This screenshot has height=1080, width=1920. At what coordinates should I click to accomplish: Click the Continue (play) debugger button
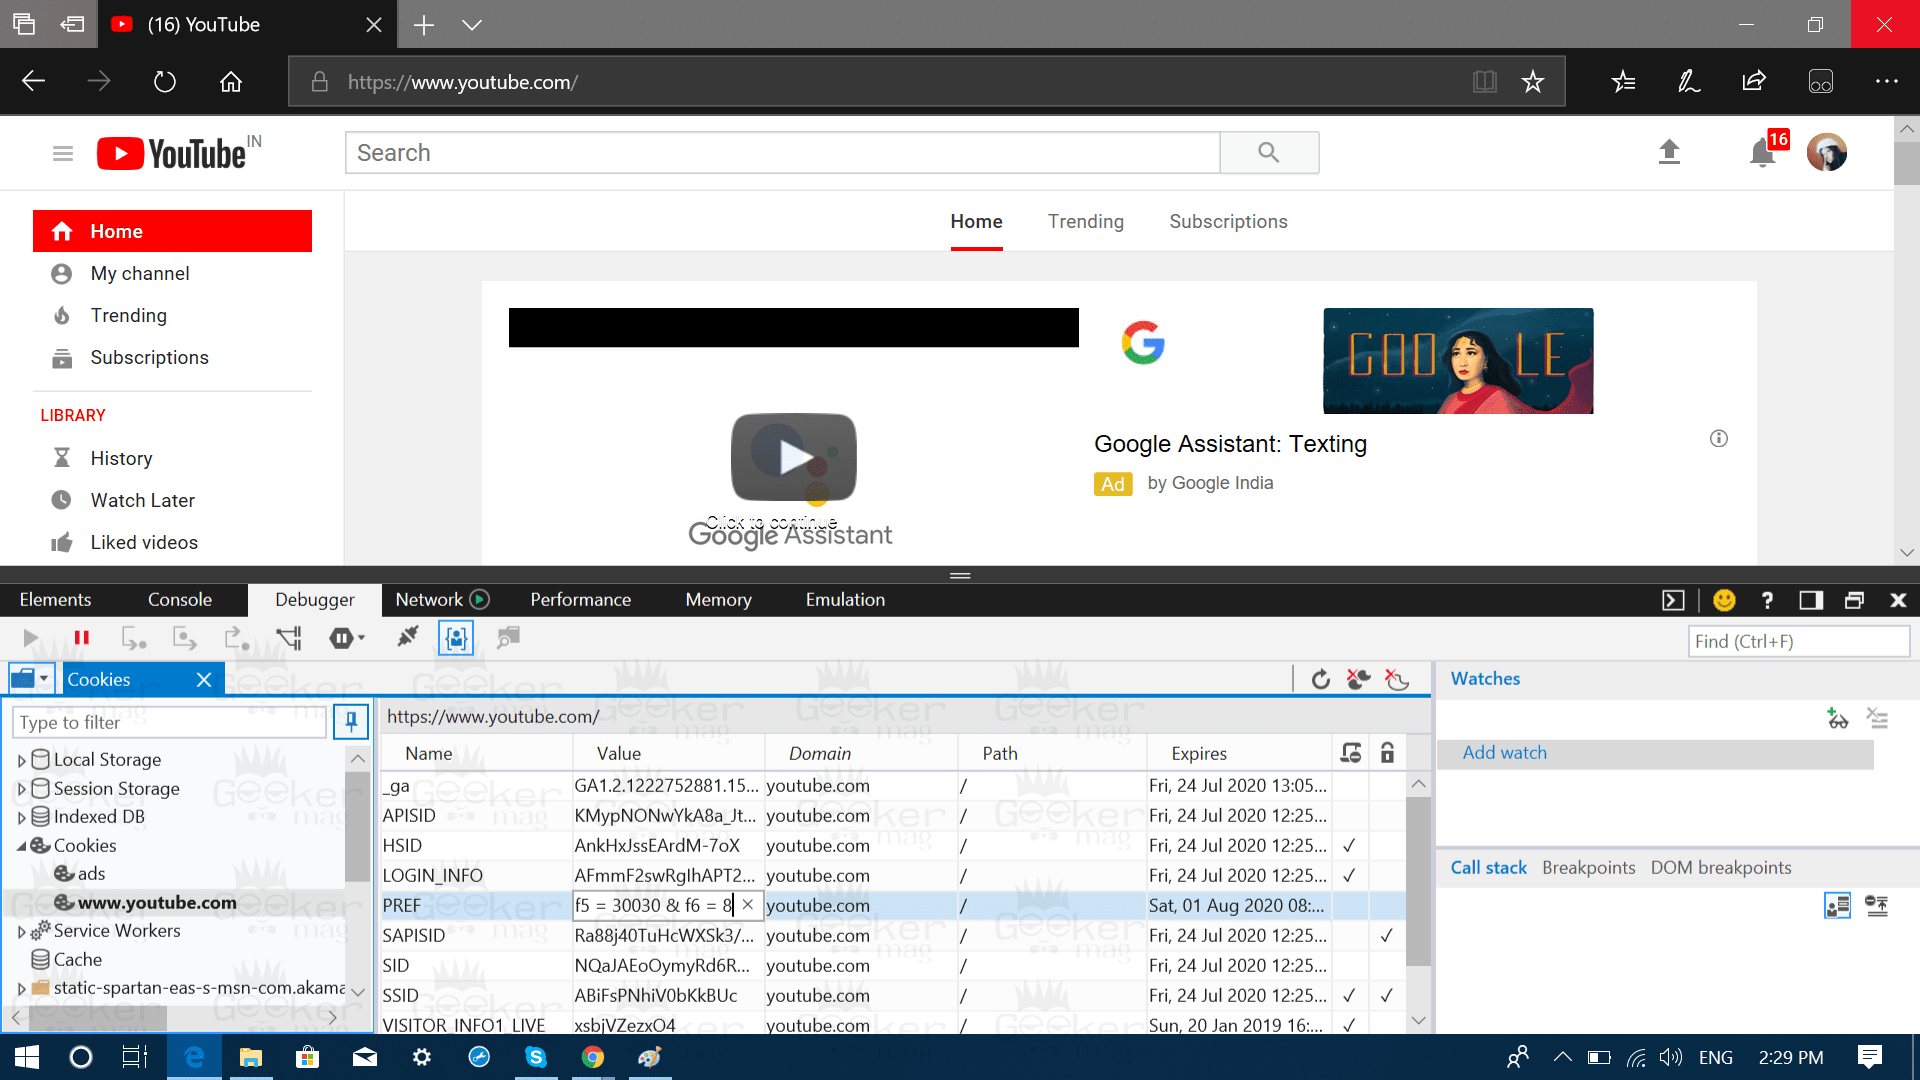[30, 638]
